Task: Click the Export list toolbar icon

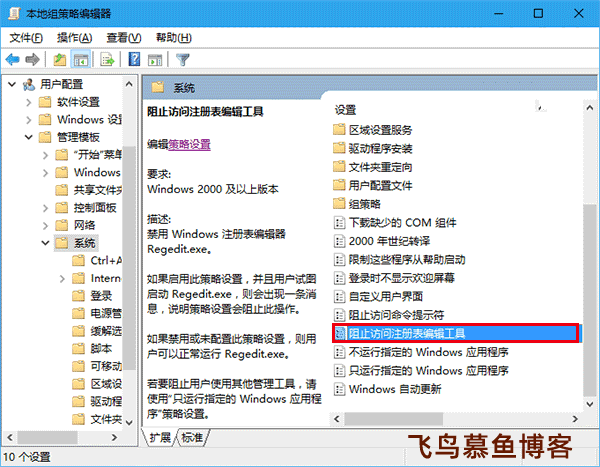Action: click(107, 59)
